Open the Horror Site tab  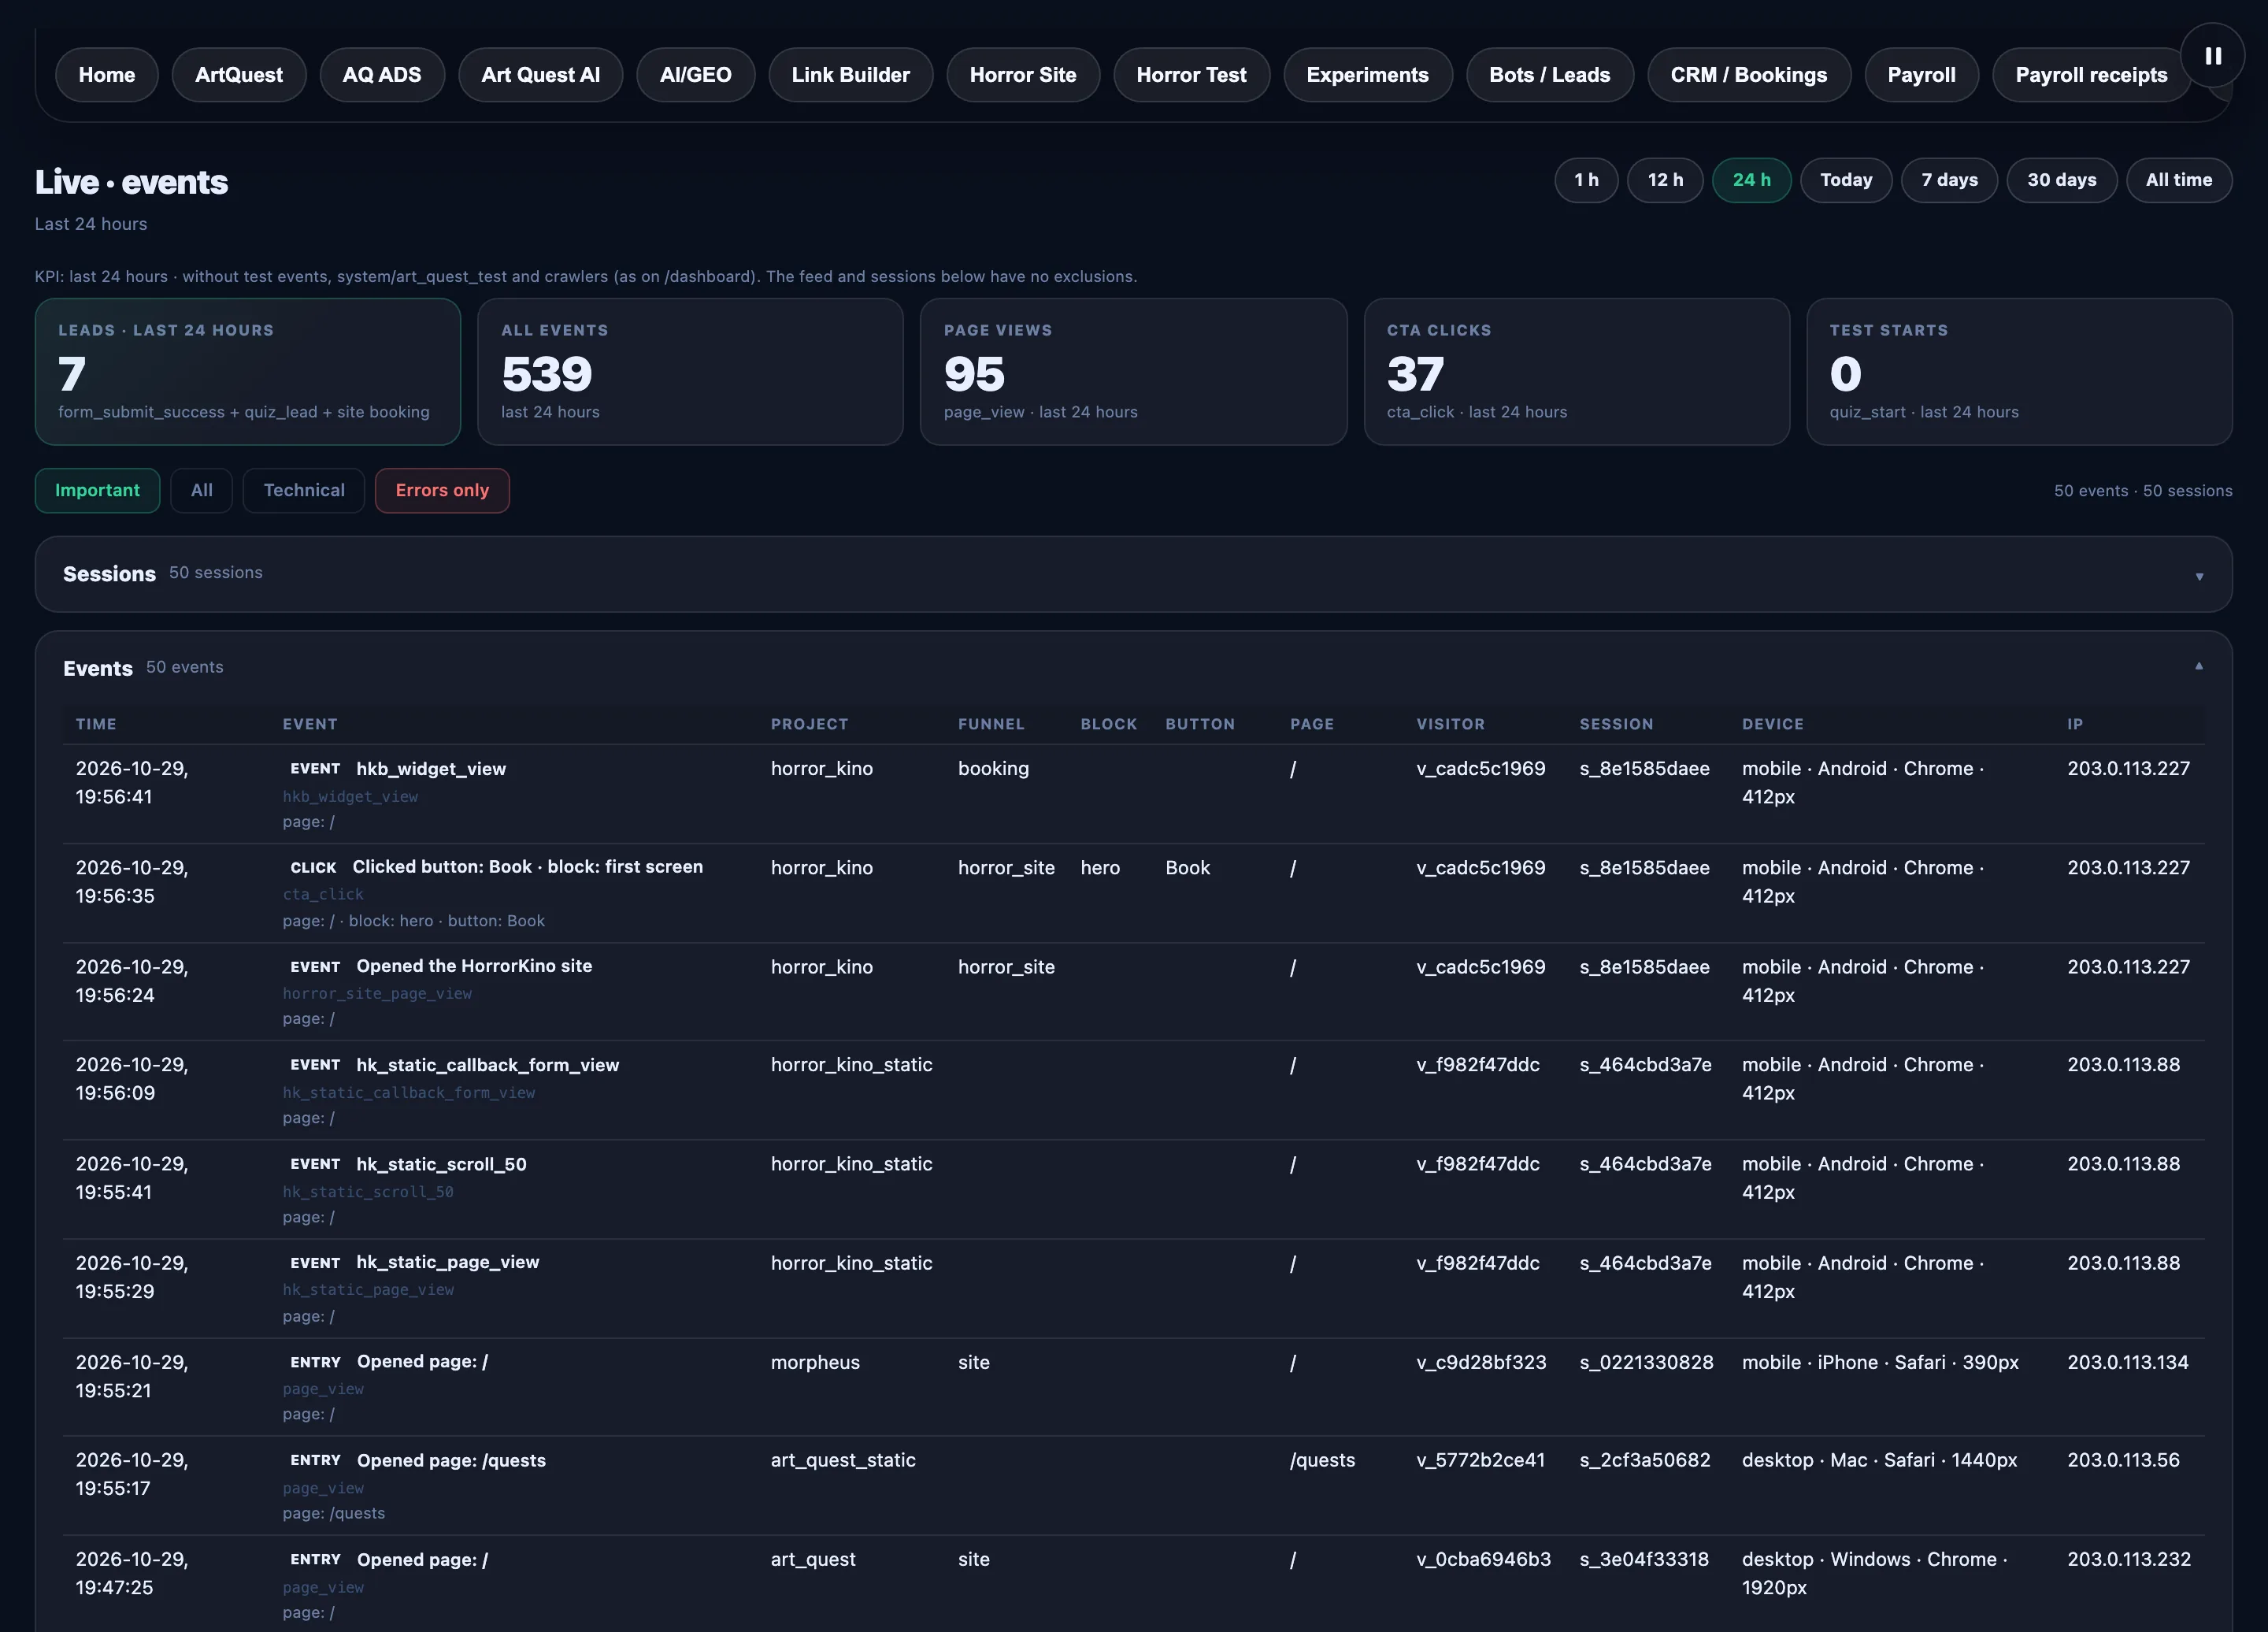[x=1023, y=75]
